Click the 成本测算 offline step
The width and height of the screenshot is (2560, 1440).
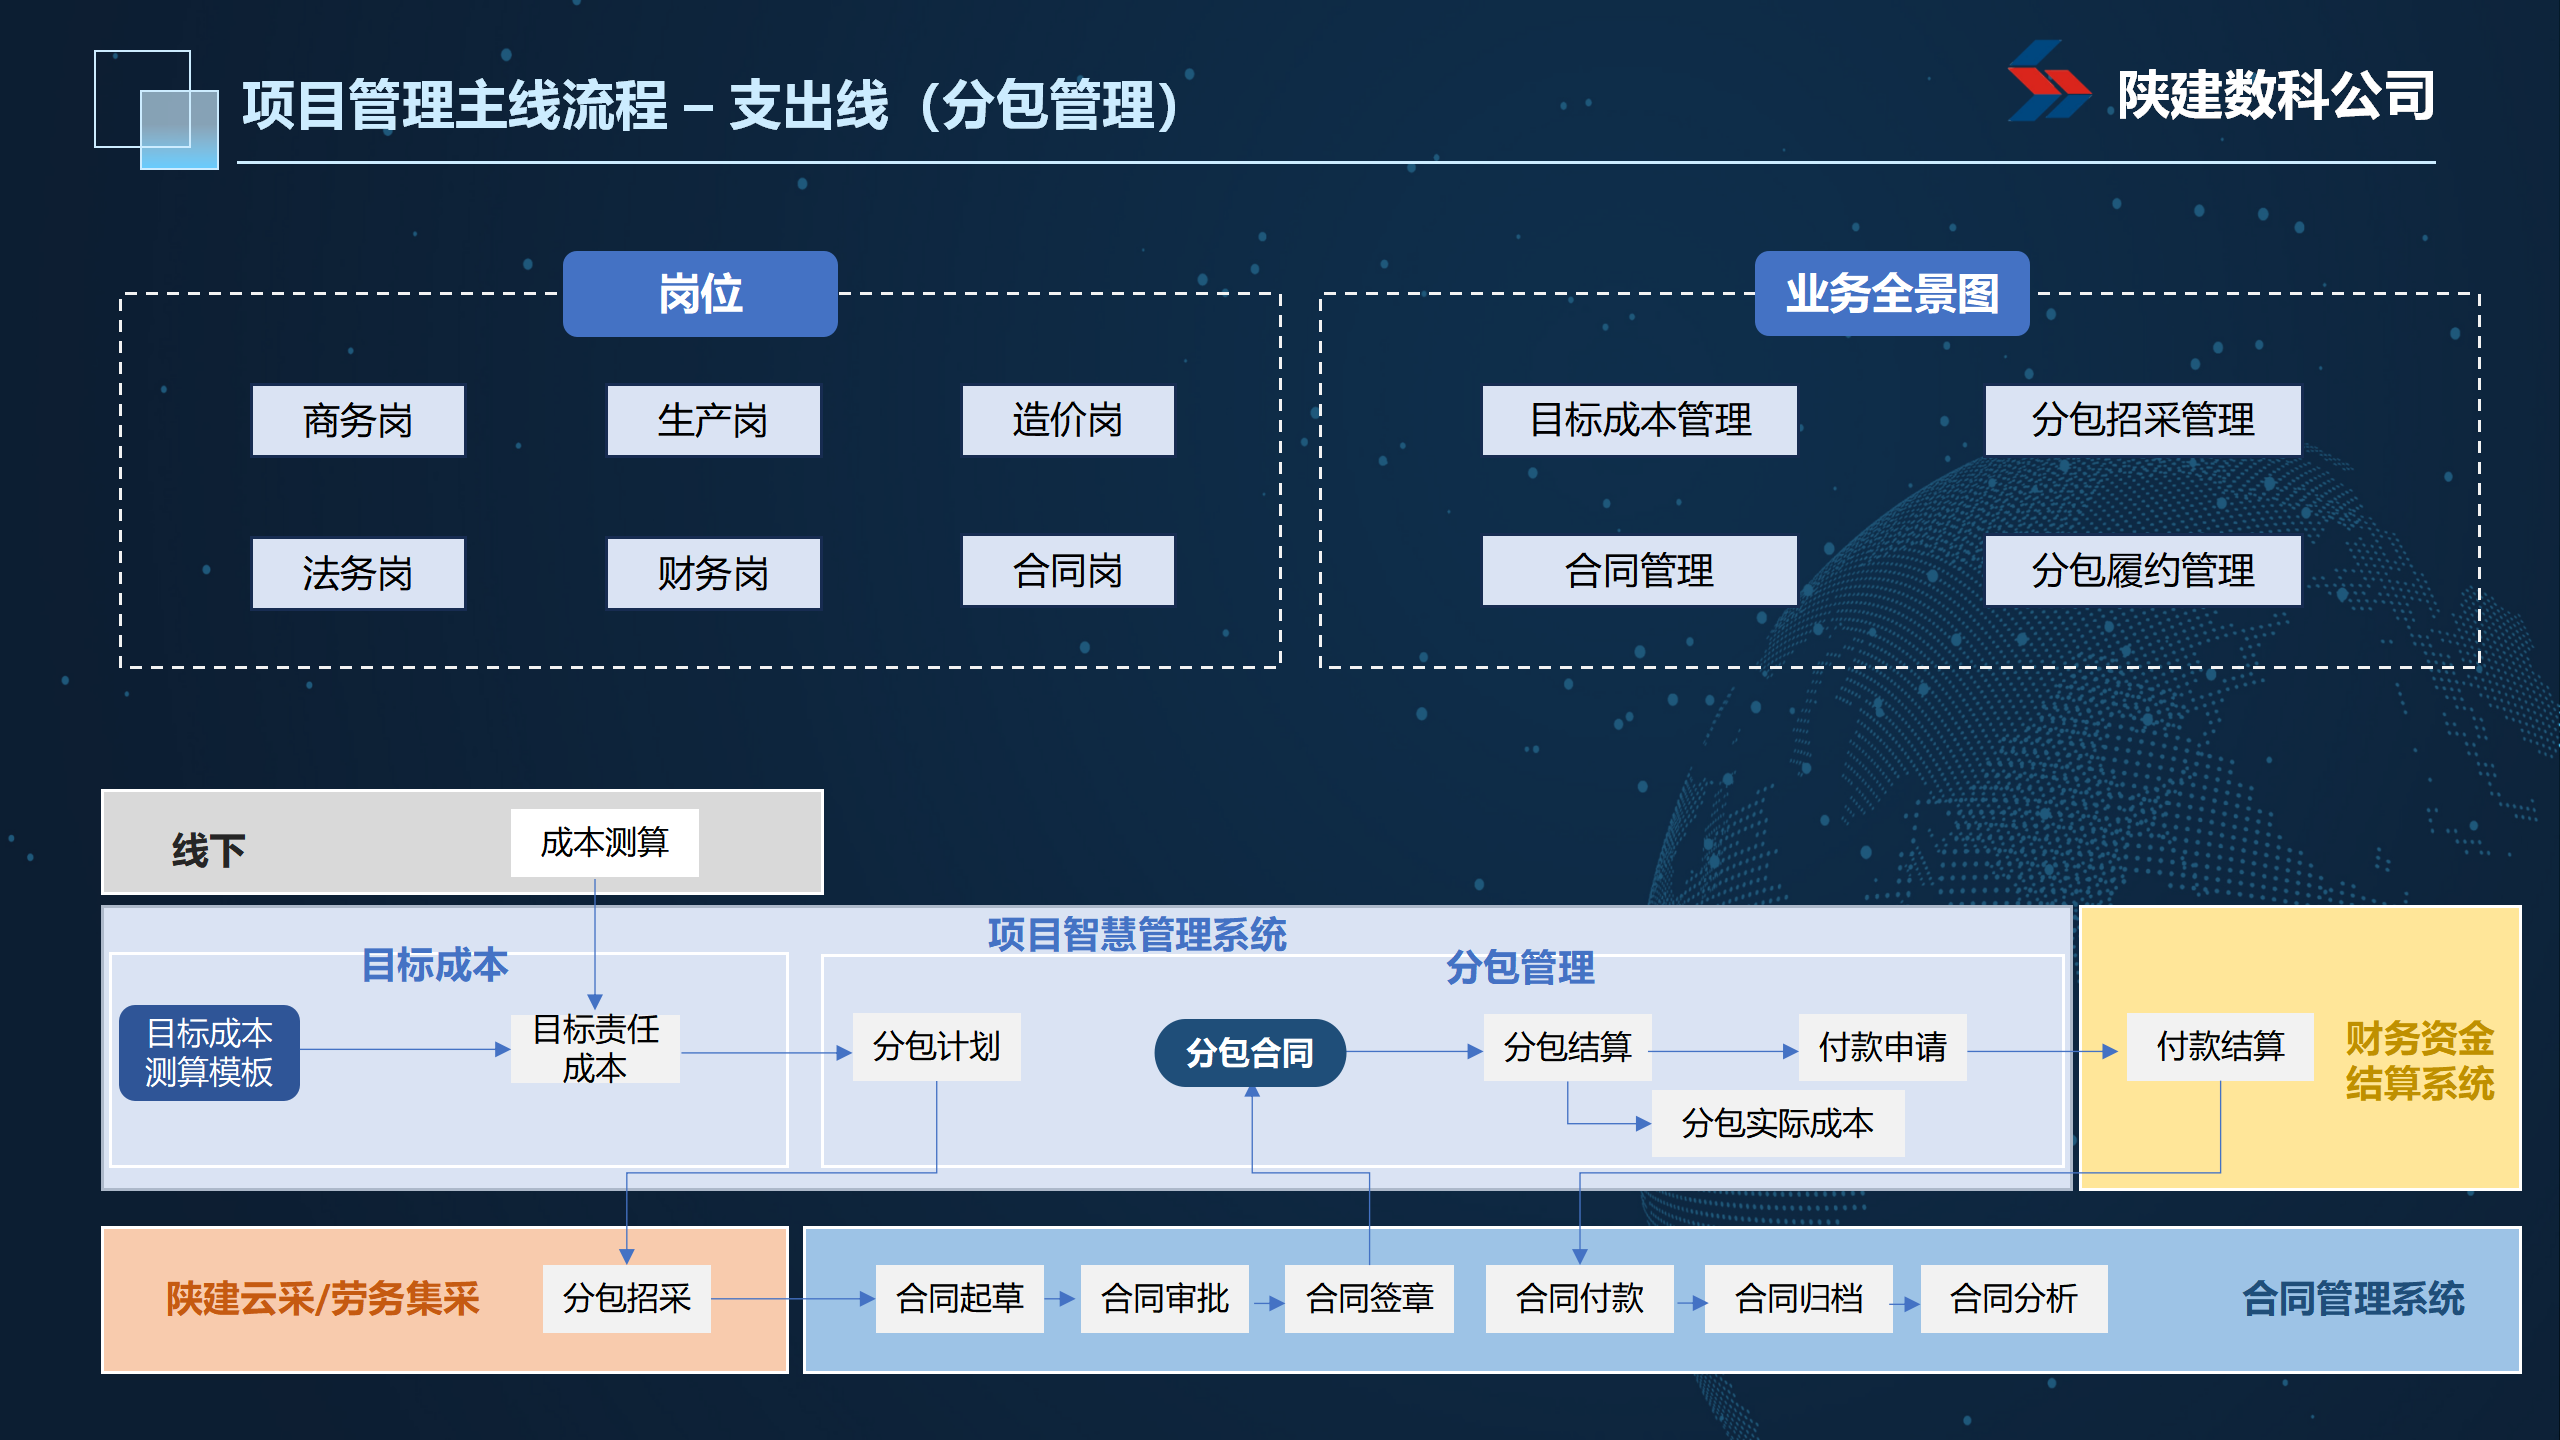604,843
